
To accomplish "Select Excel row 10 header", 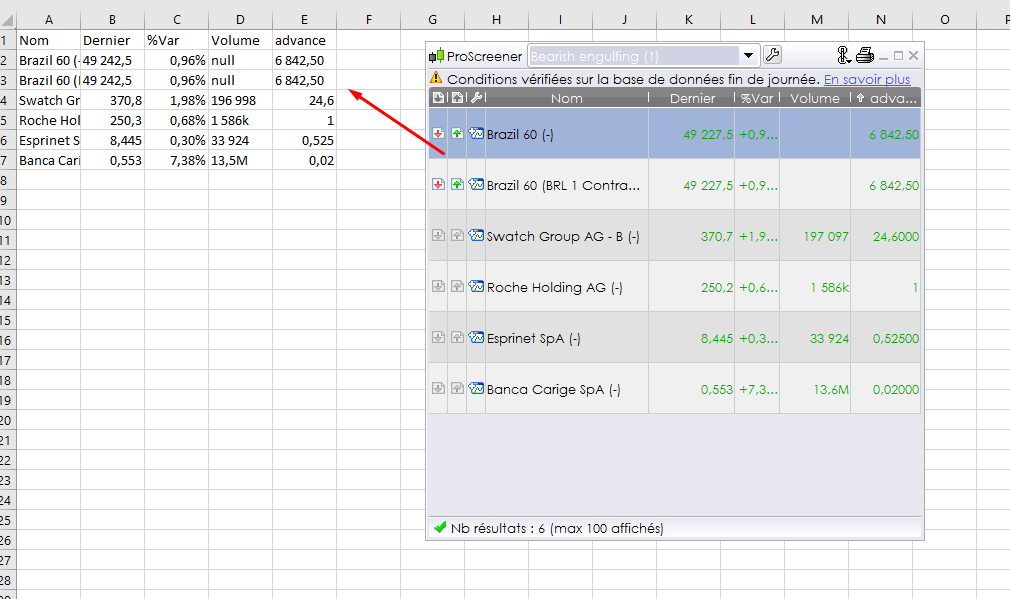I will point(6,220).
